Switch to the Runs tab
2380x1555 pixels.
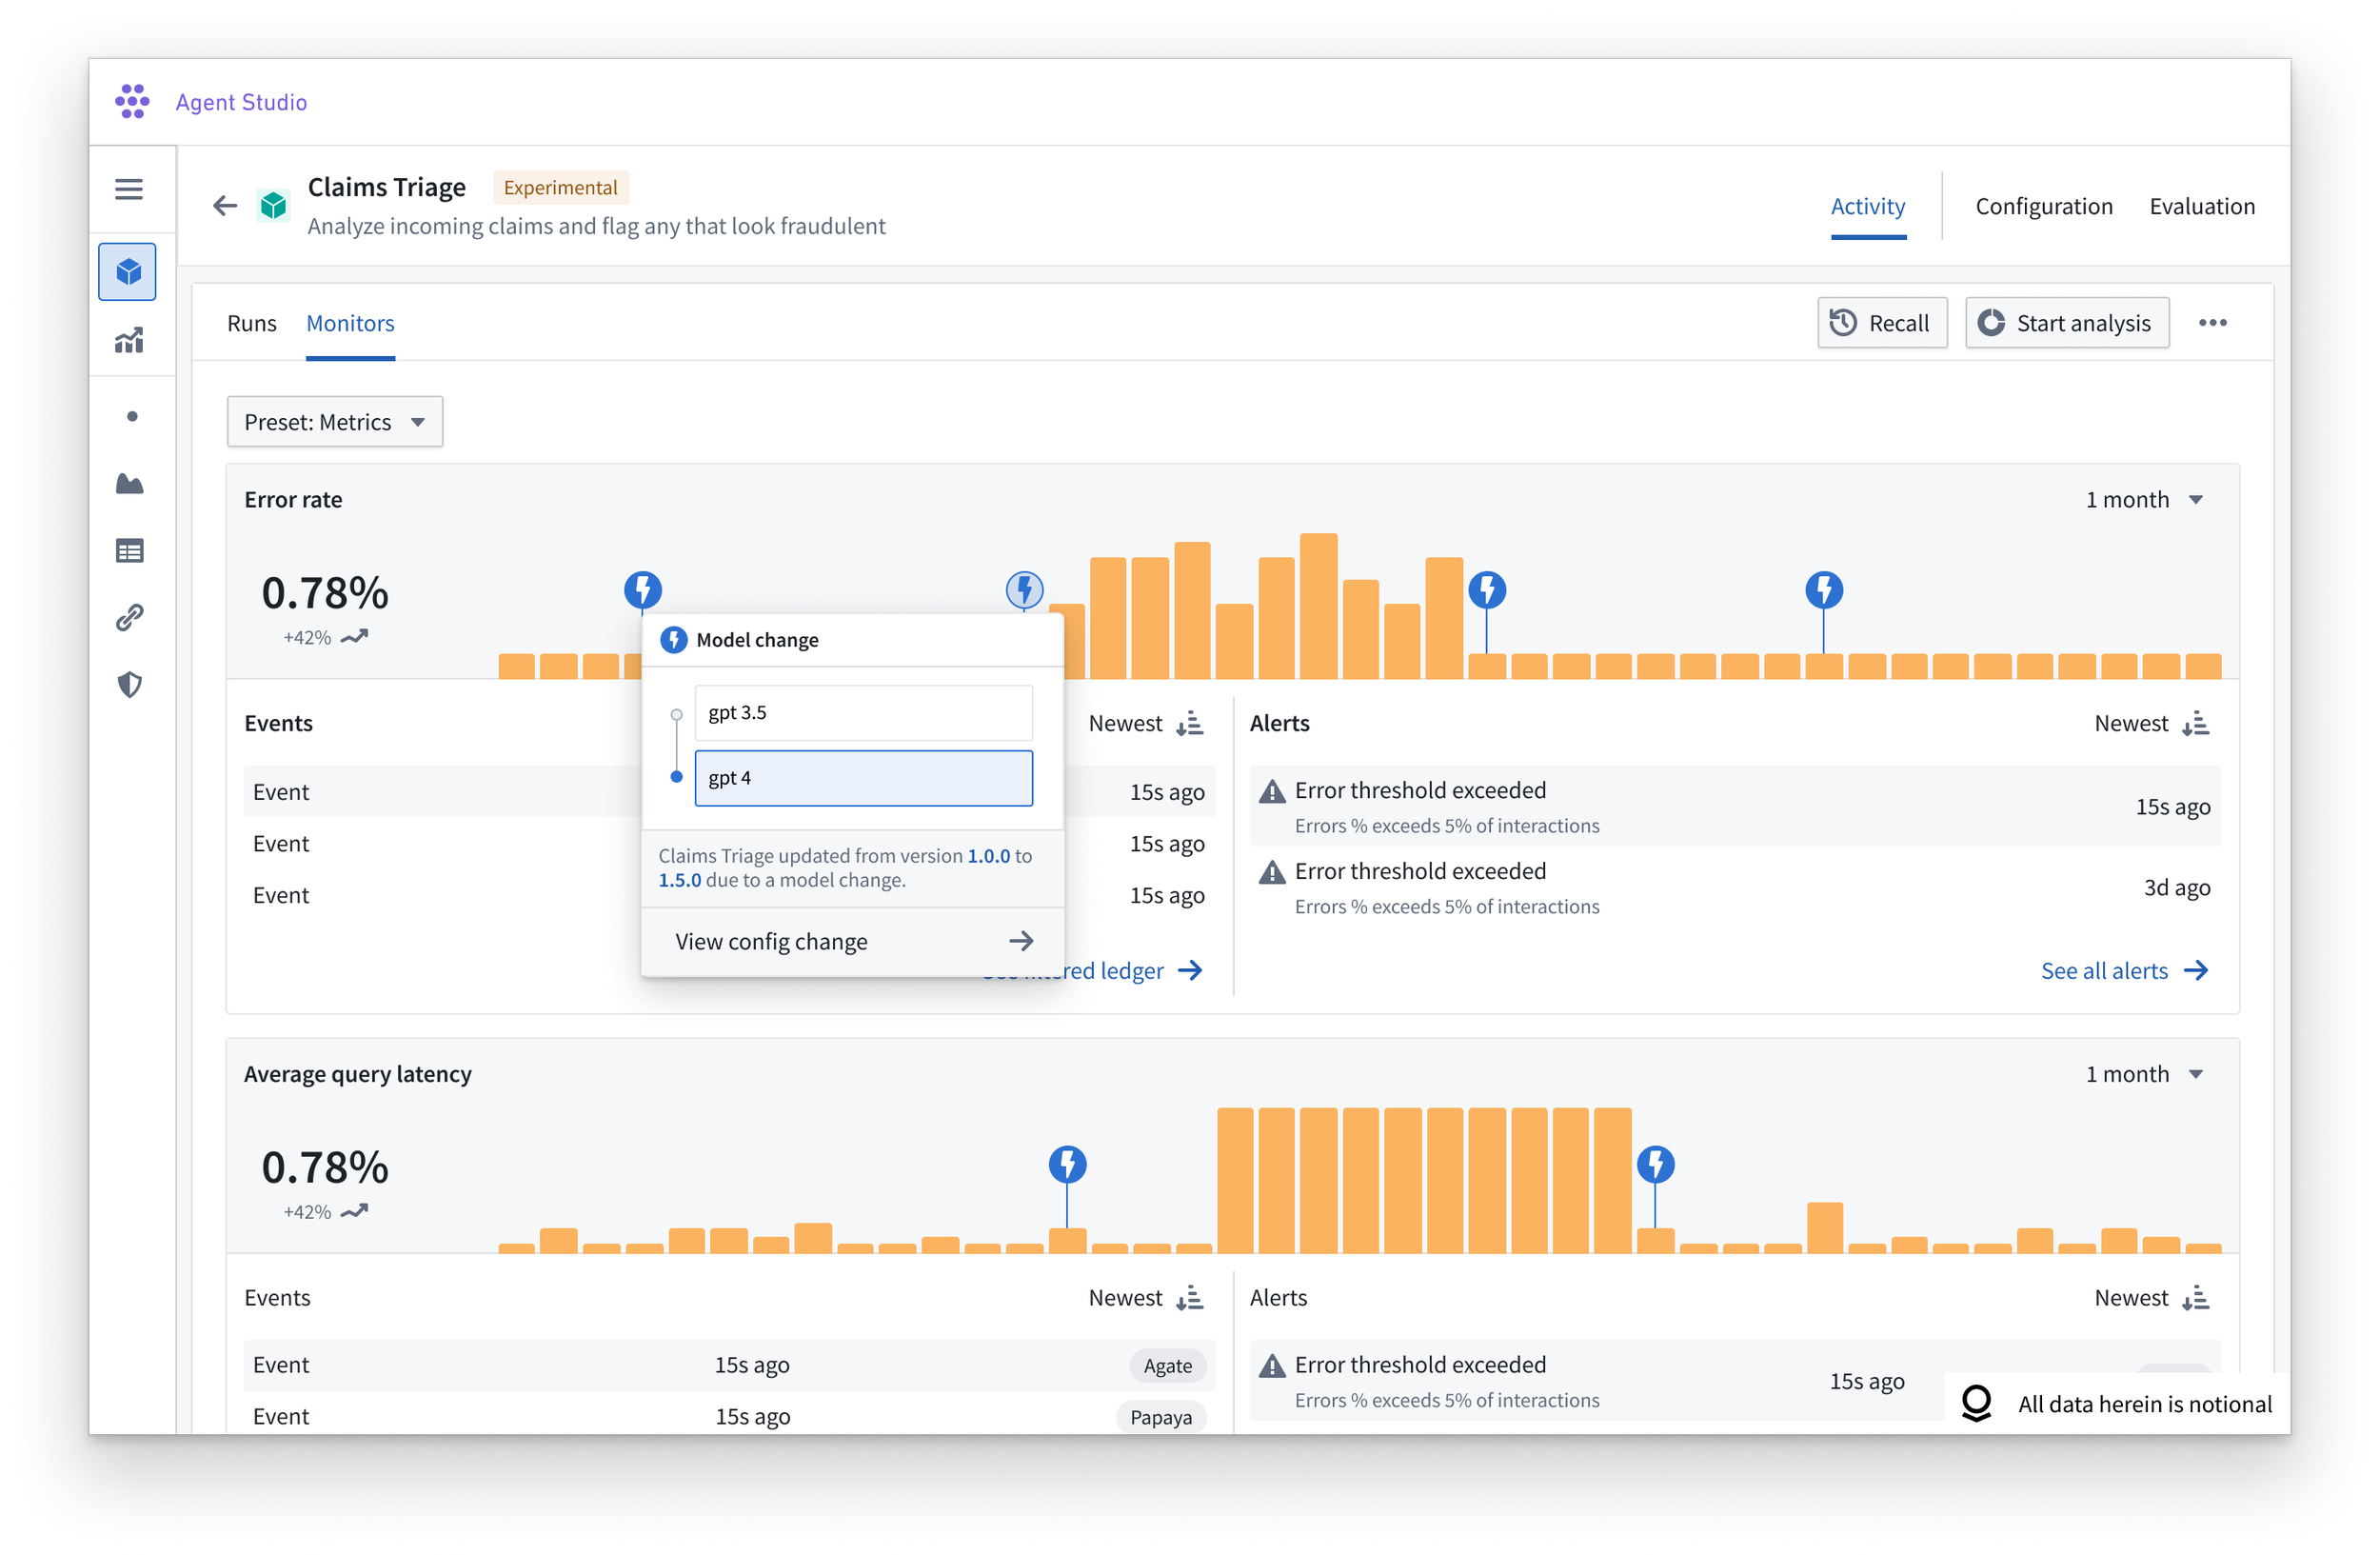pos(251,324)
